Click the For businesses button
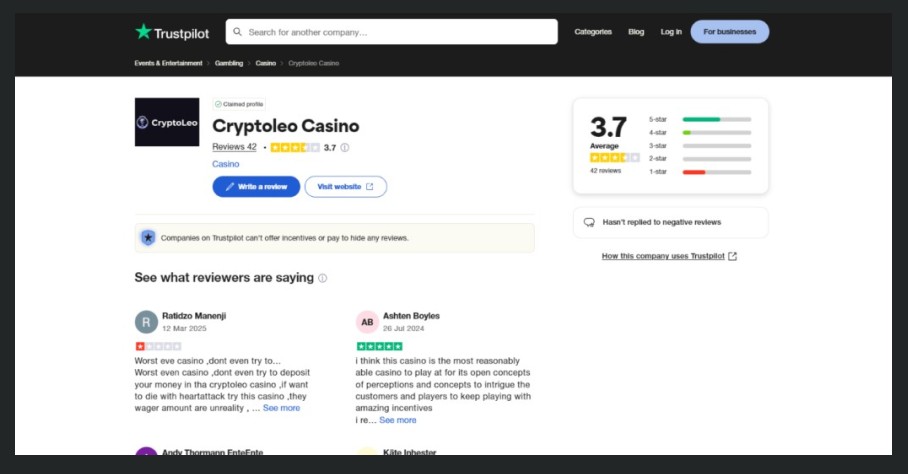The image size is (908, 474). point(729,32)
